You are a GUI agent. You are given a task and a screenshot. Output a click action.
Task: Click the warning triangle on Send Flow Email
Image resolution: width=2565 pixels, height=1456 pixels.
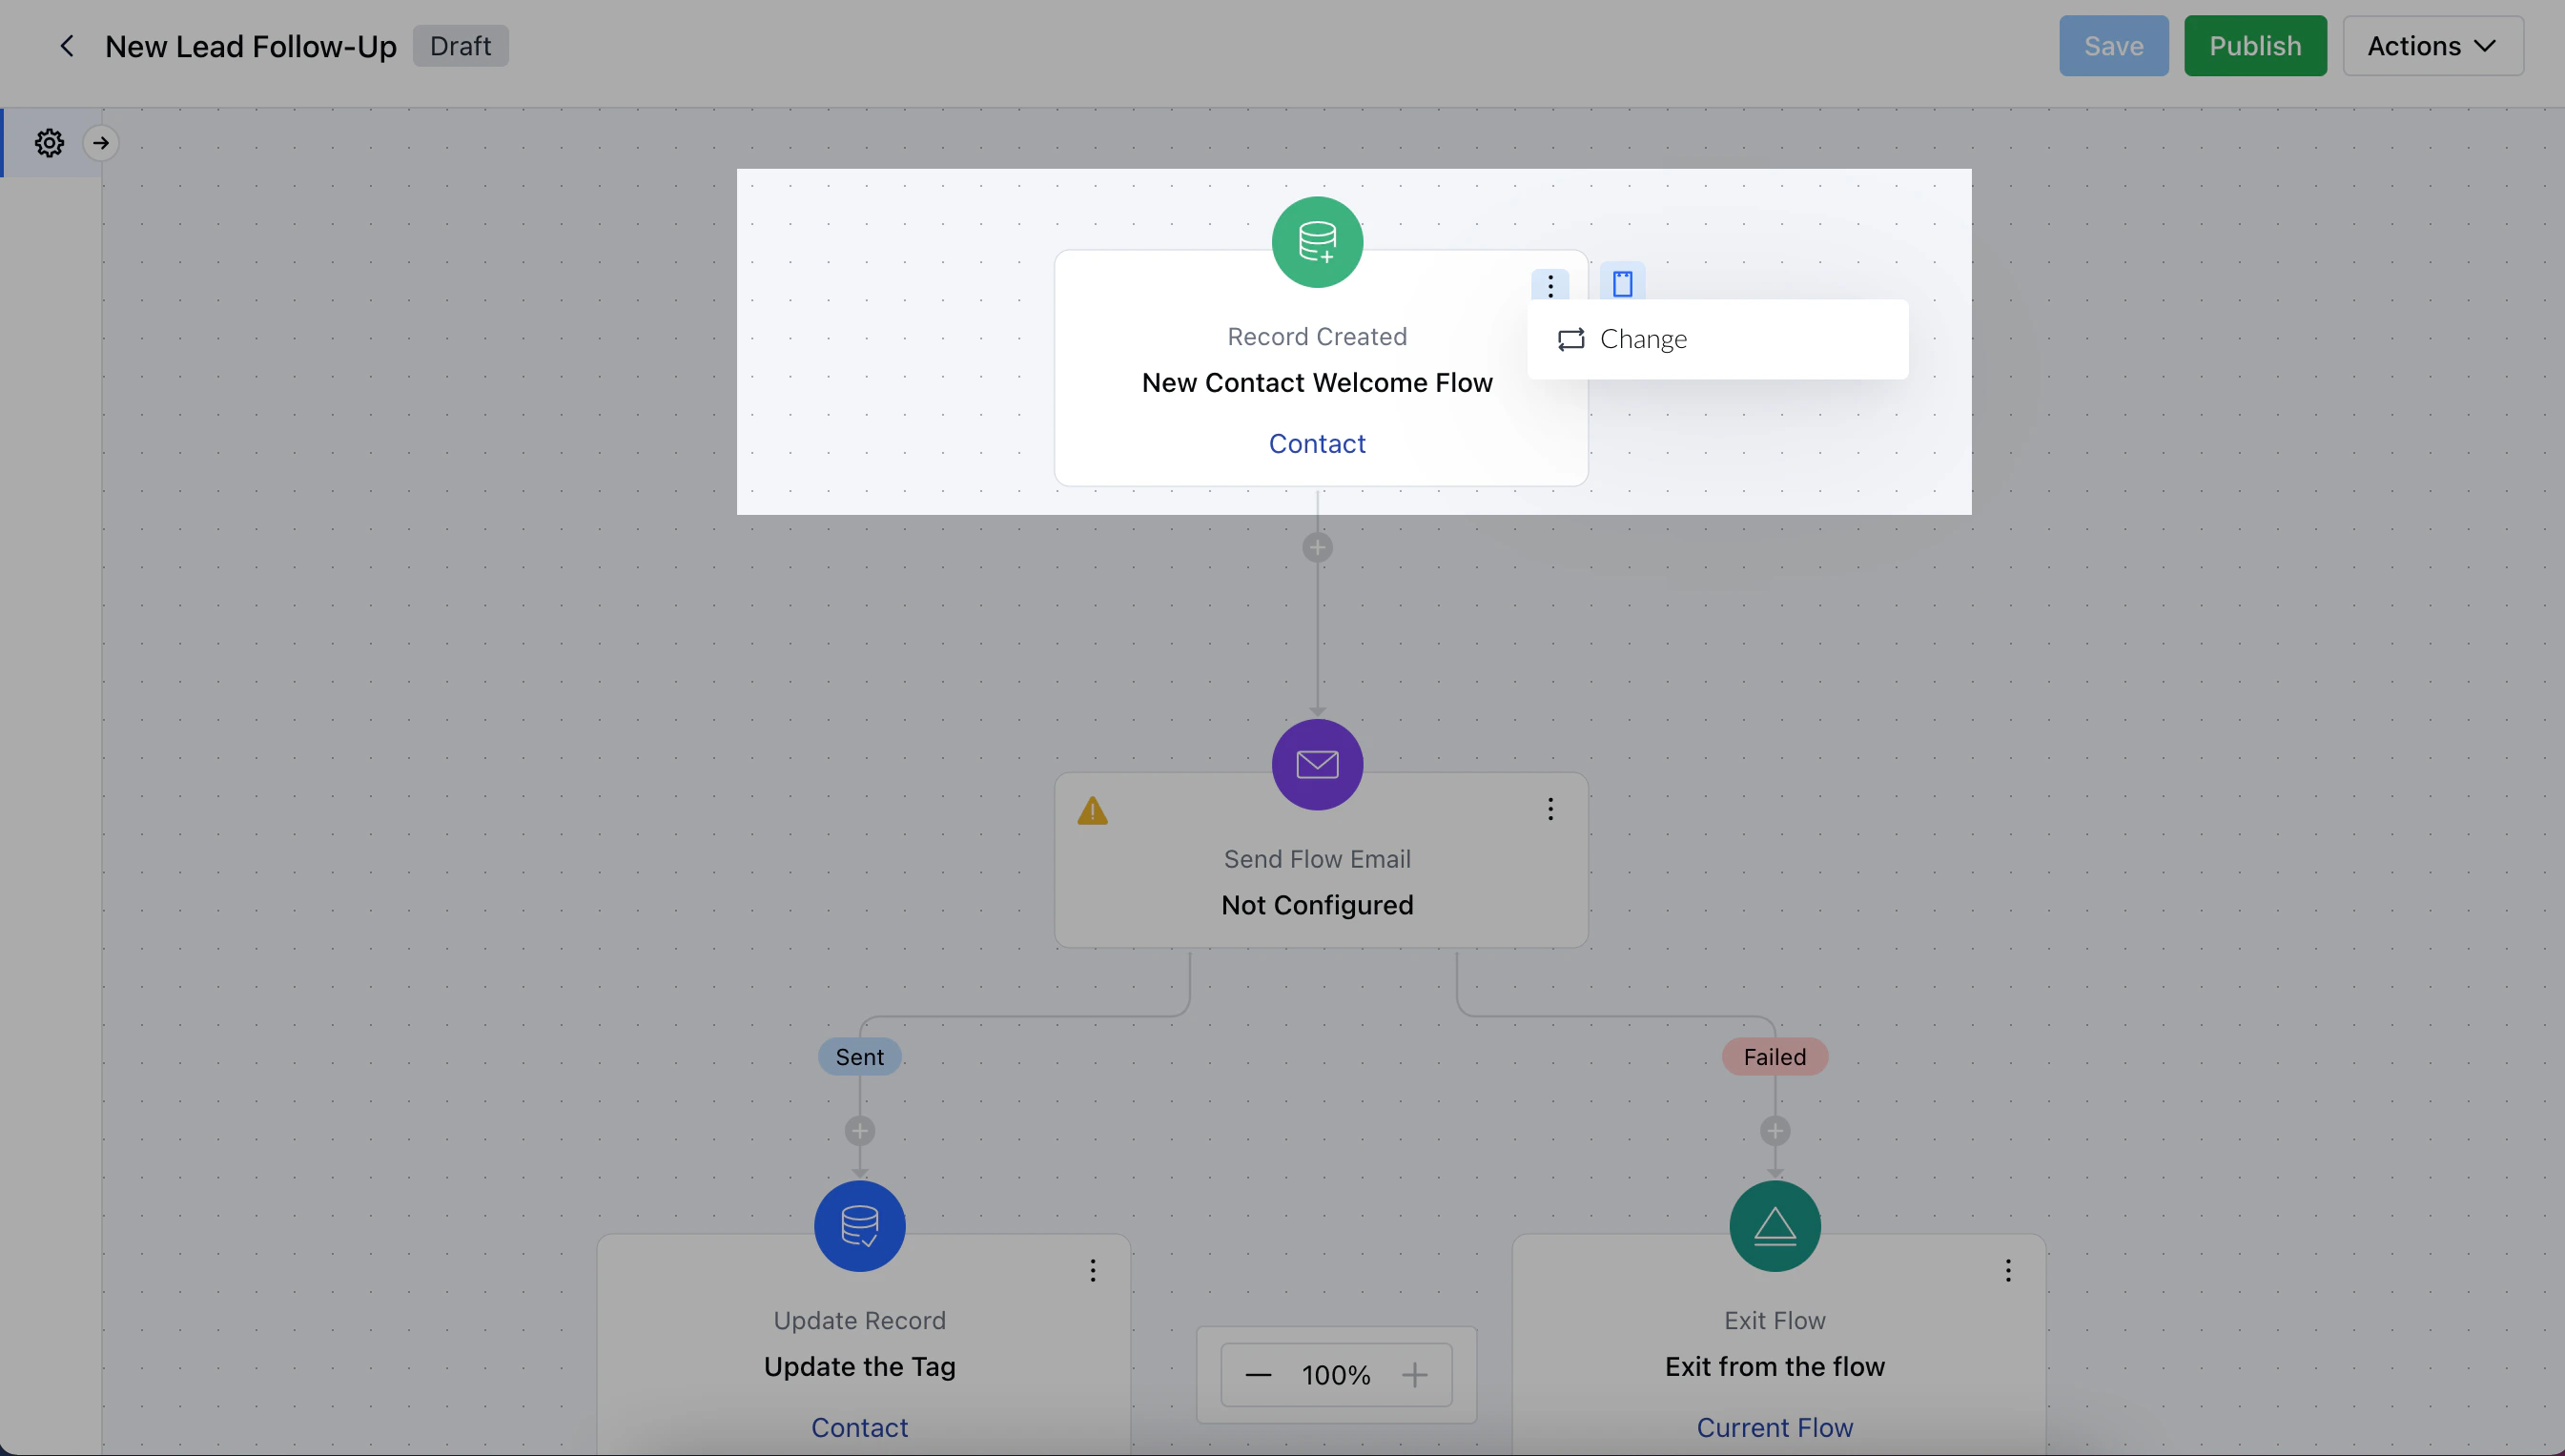pos(1092,811)
